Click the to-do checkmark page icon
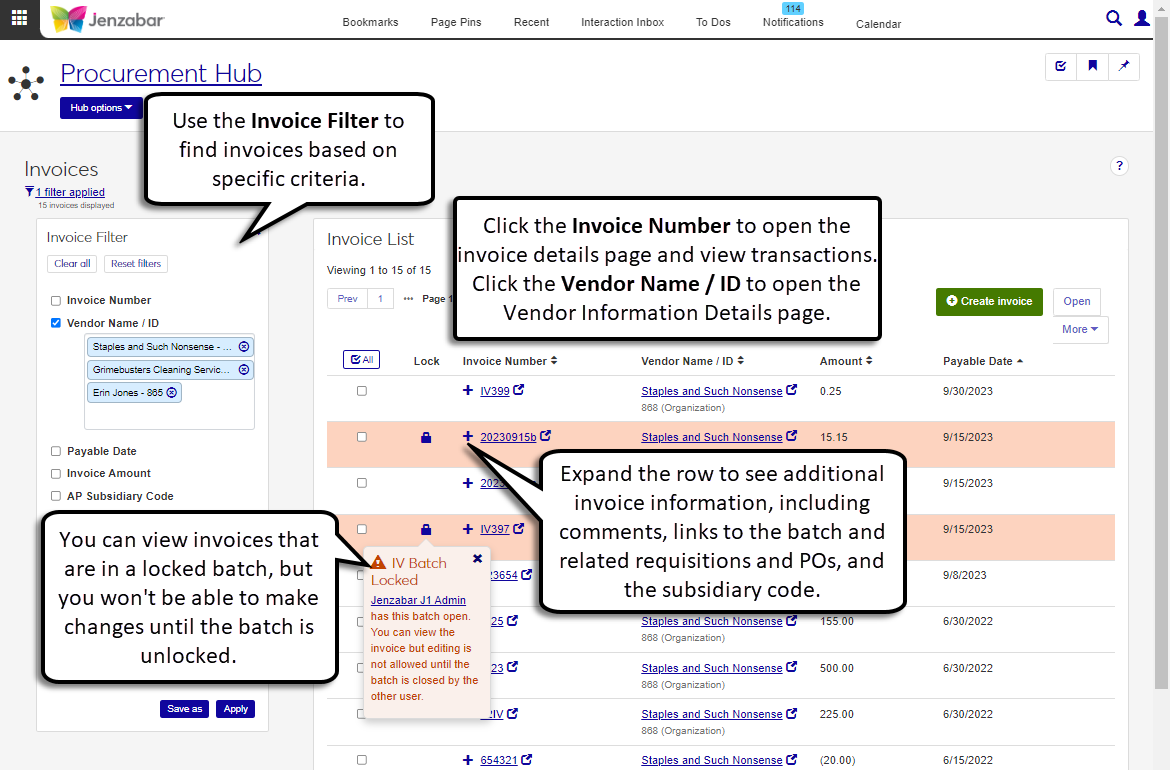The height and width of the screenshot is (770, 1170). 1061,66
